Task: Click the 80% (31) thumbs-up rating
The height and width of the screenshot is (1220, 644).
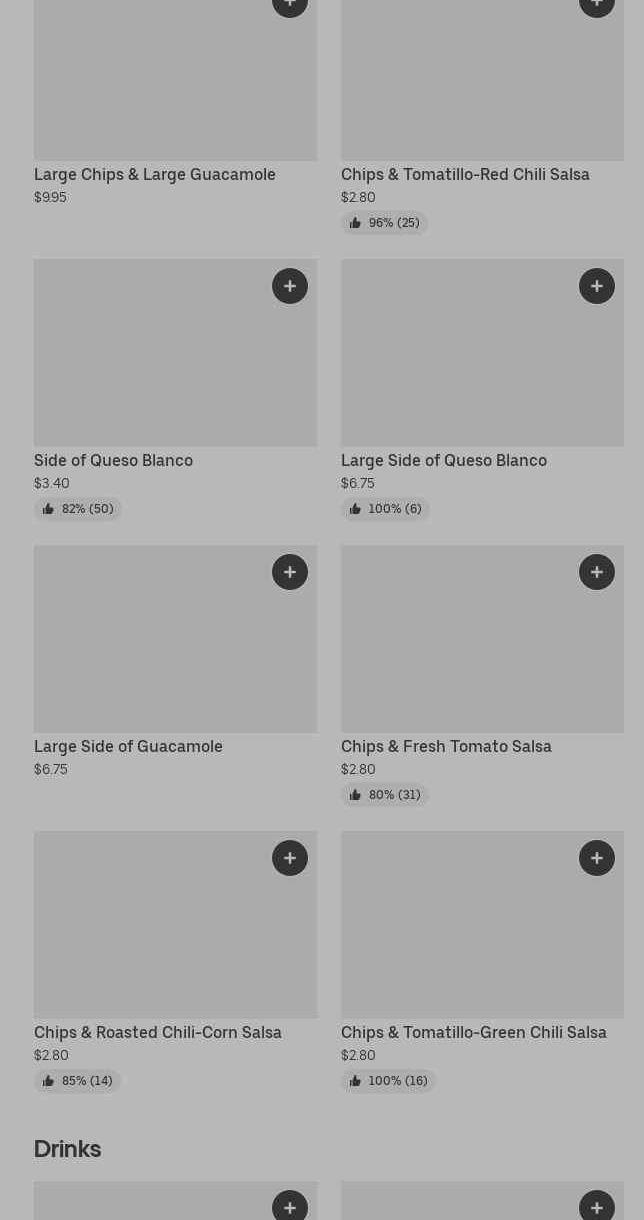Action: (384, 795)
